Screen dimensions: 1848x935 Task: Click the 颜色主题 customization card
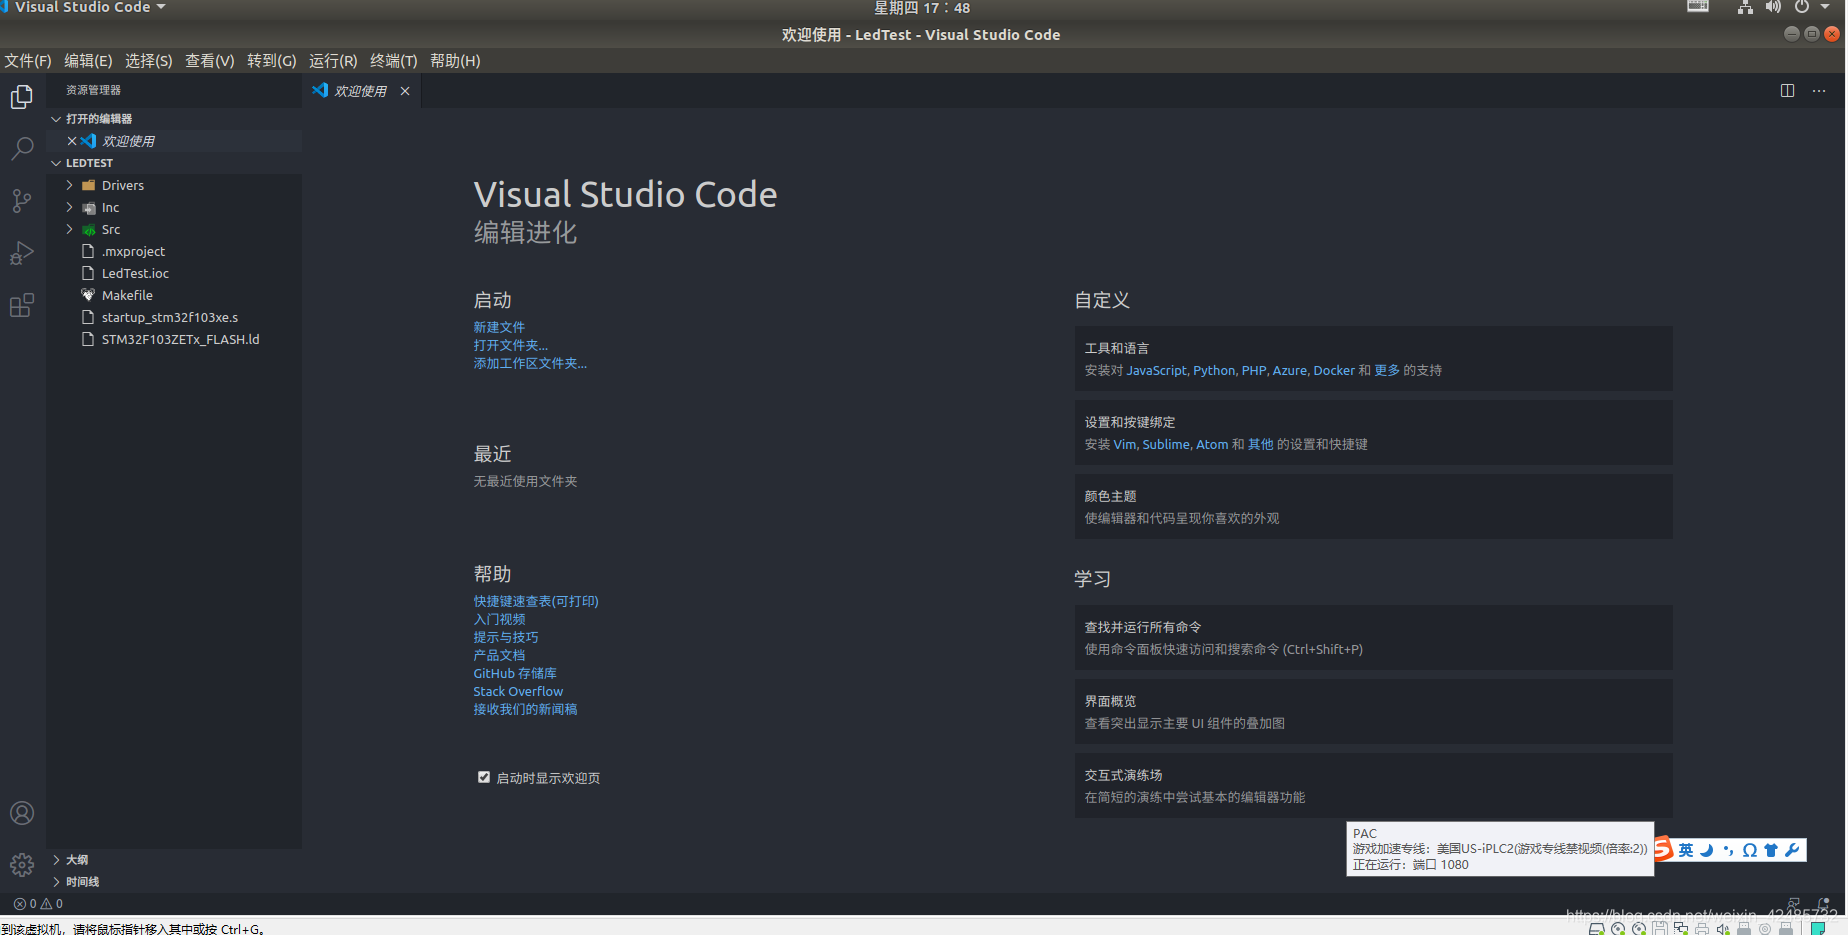[1374, 507]
